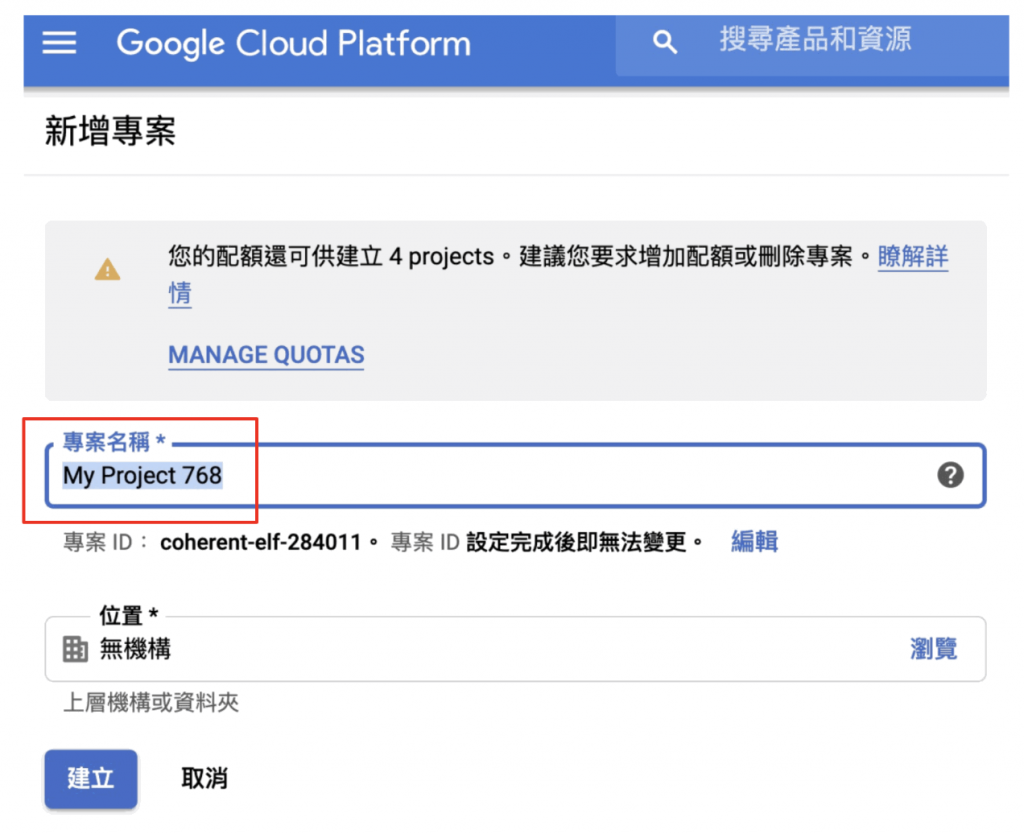Click the organization building icon in location field
This screenshot has height=834, width=1024.
point(75,649)
